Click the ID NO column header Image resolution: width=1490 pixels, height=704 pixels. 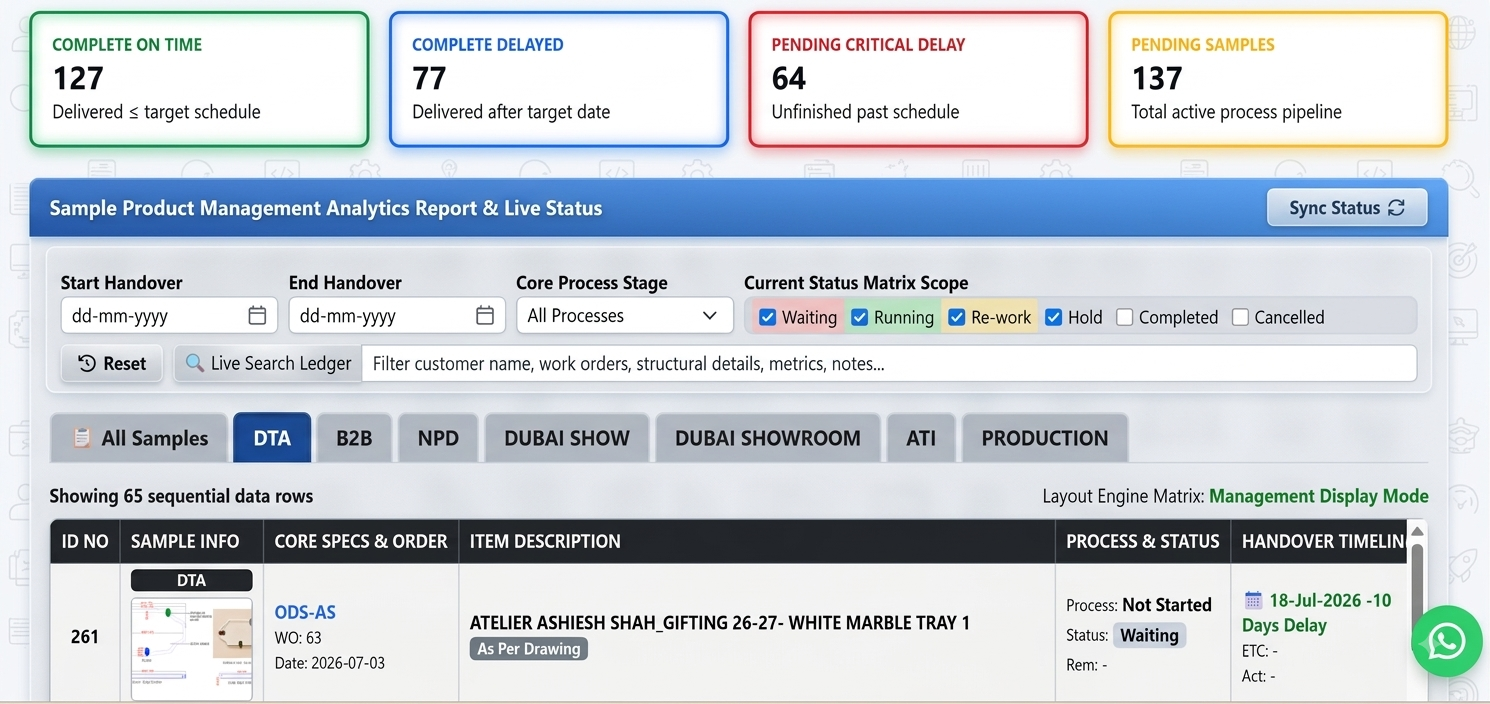[85, 541]
